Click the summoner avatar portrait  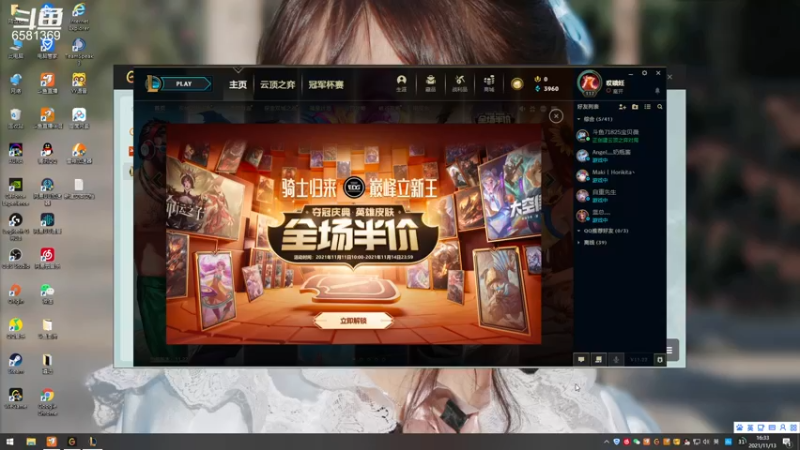589,83
